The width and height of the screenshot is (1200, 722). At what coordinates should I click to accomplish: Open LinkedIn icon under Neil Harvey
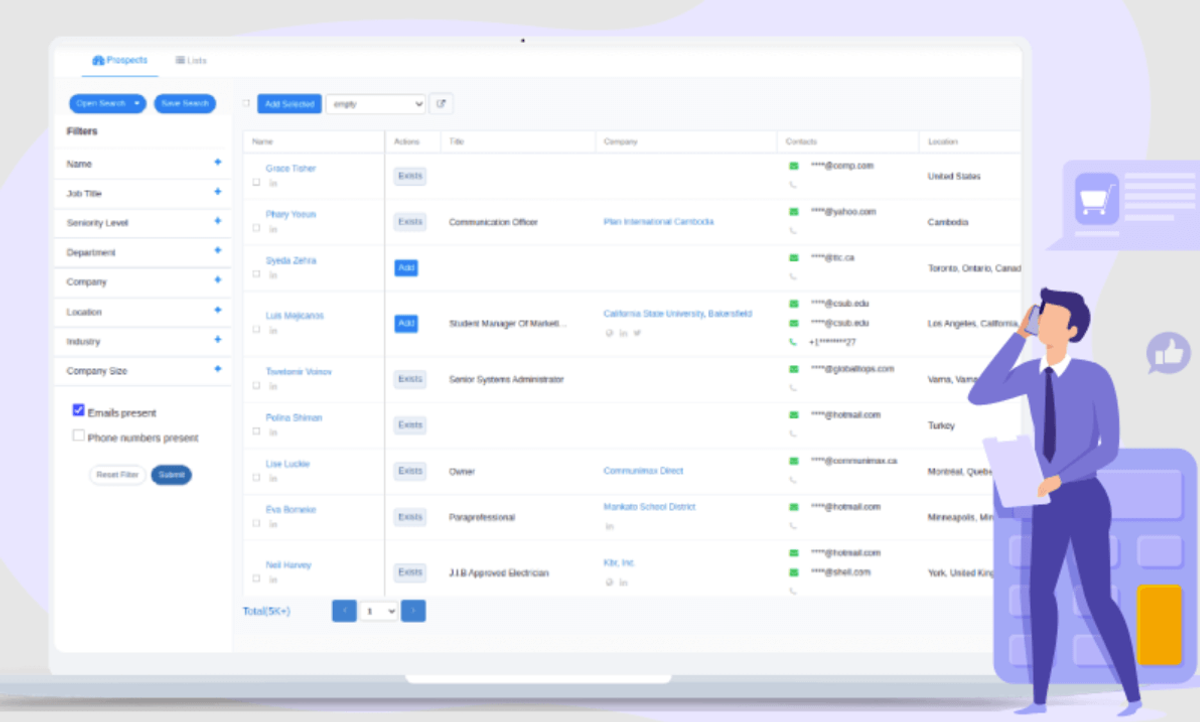(x=273, y=580)
